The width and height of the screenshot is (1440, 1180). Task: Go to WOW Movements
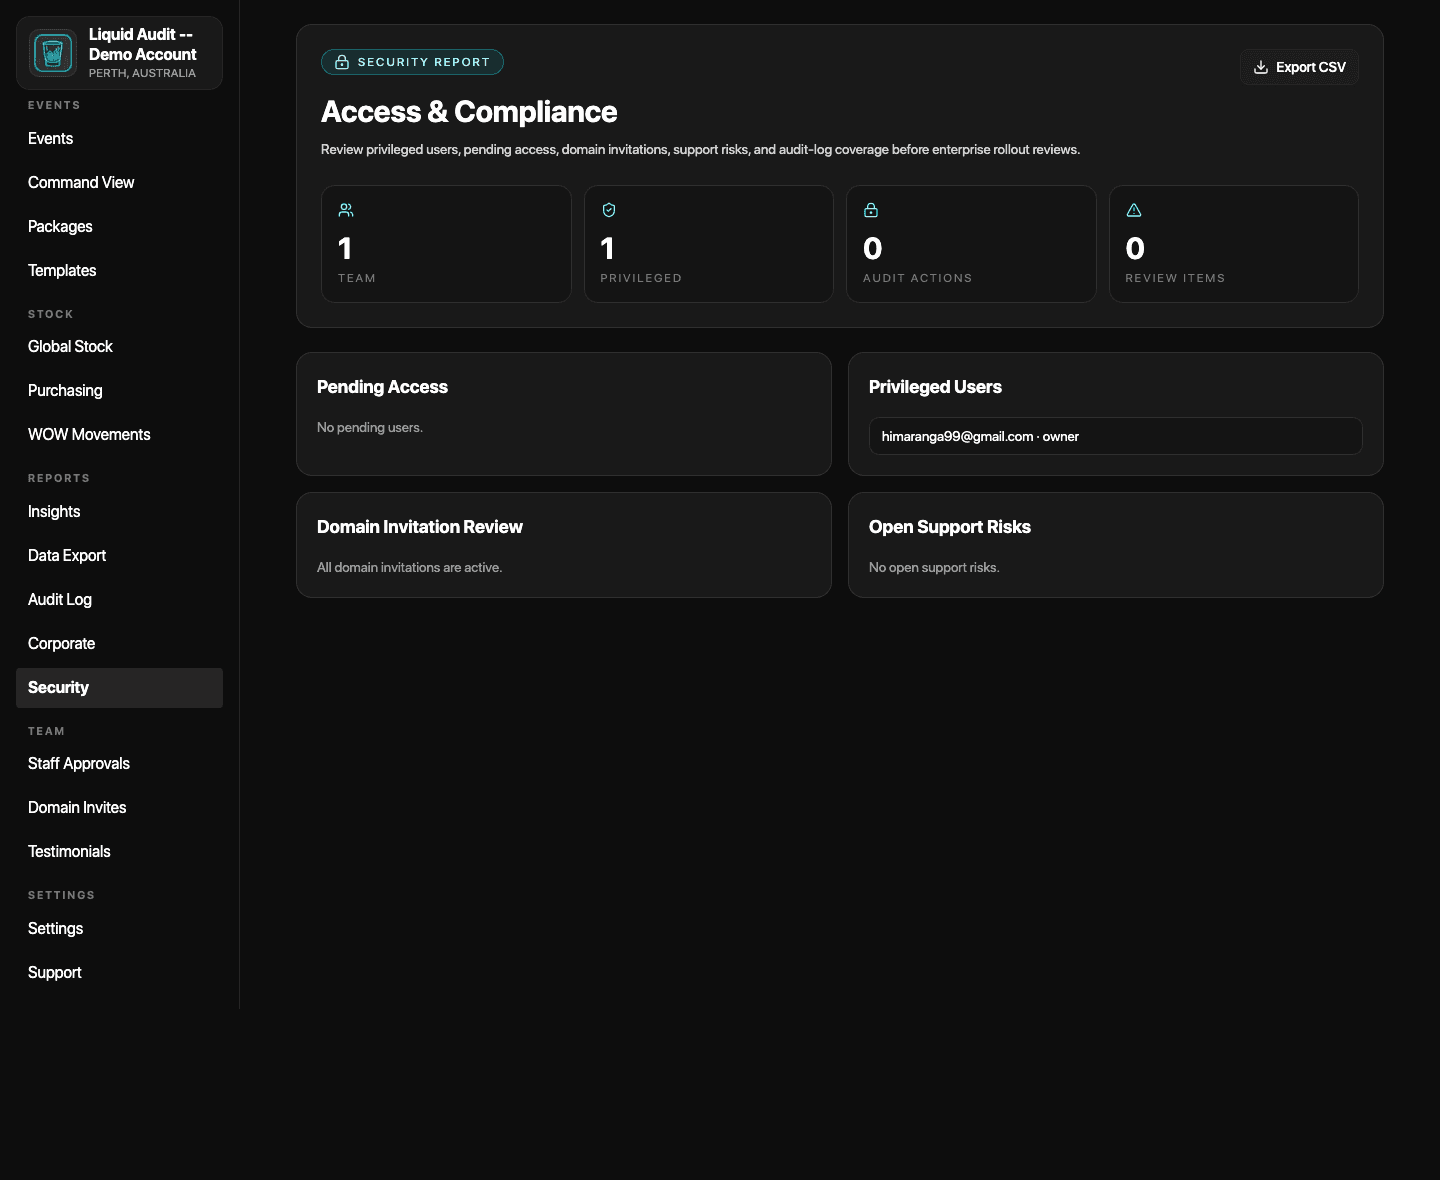[x=119, y=435]
